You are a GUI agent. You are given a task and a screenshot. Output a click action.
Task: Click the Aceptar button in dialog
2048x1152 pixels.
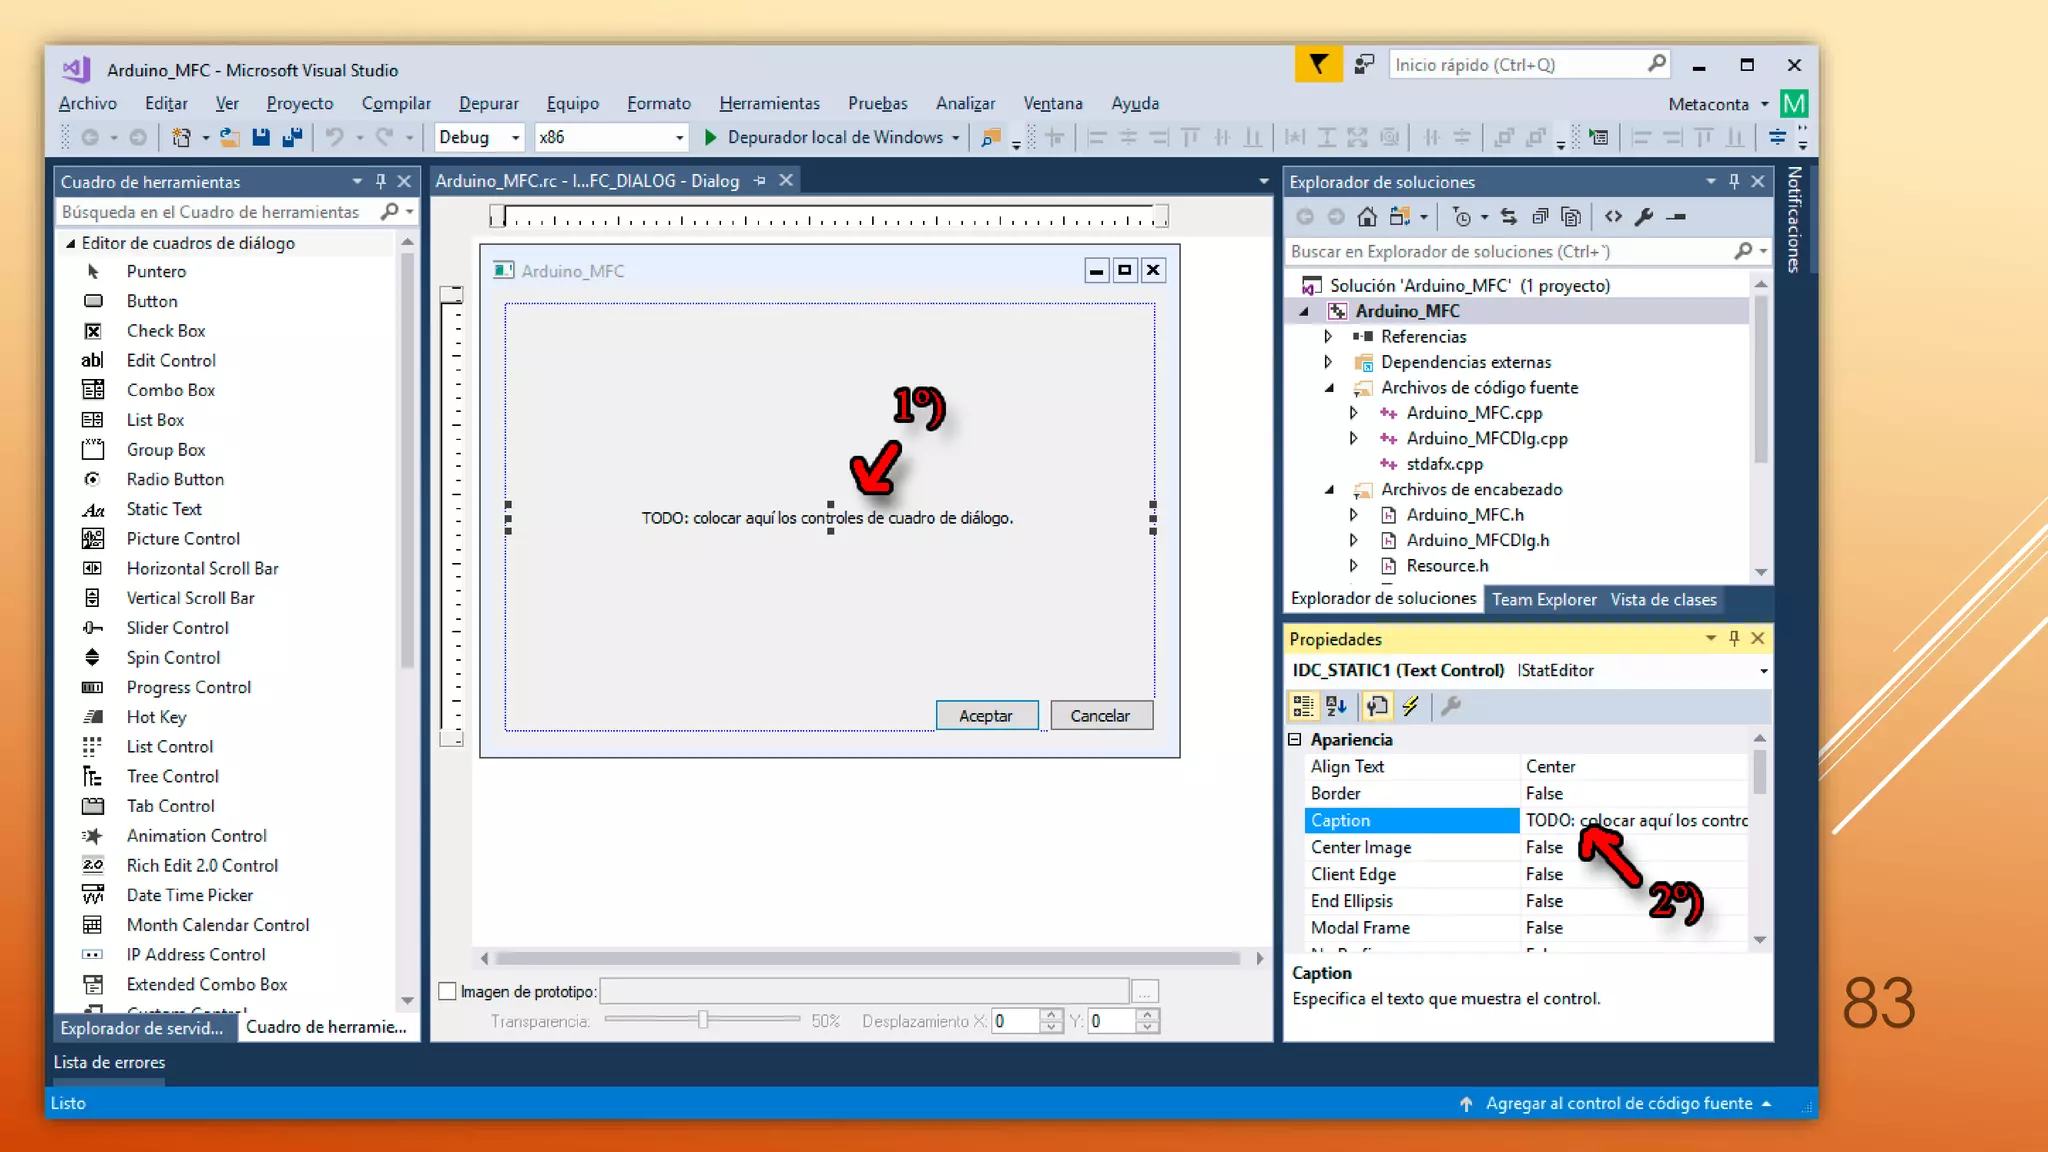point(986,716)
